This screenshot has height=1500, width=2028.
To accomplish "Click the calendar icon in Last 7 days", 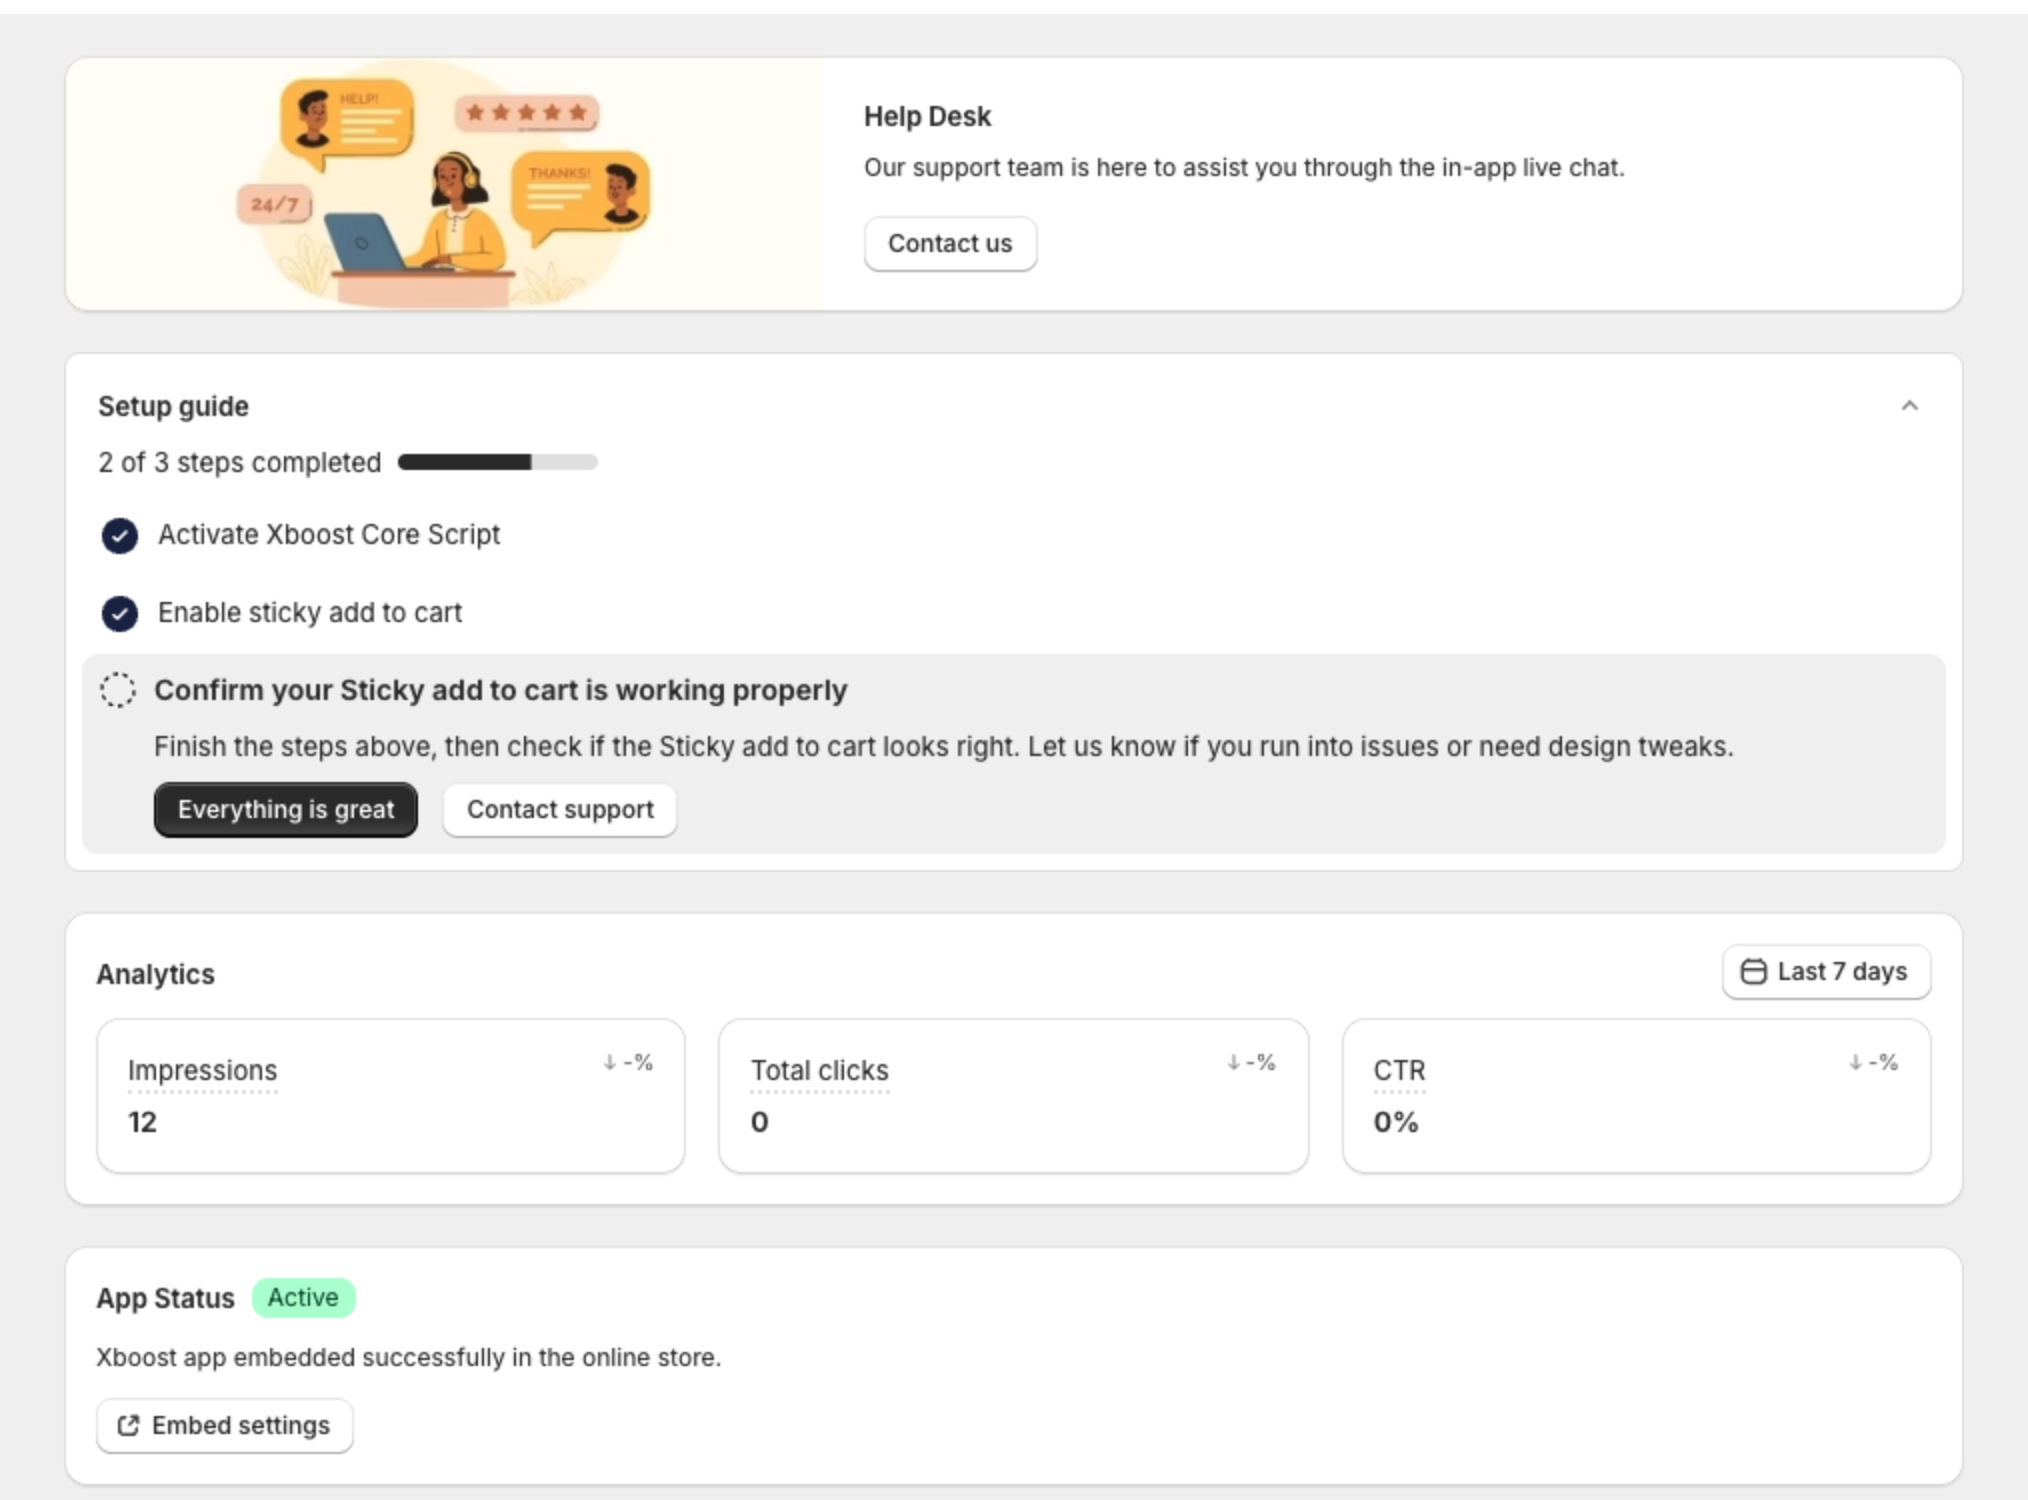I will click(1754, 972).
